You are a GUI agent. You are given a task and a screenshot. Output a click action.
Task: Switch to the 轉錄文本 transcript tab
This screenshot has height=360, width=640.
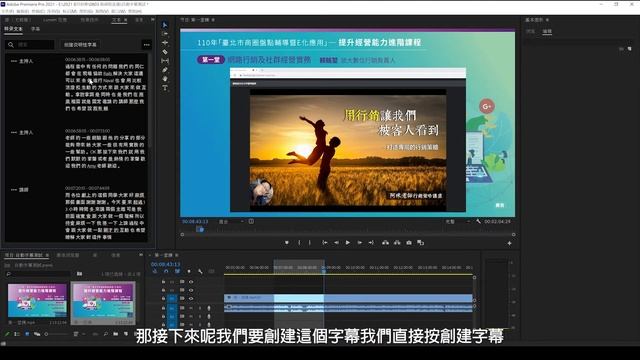click(13, 29)
